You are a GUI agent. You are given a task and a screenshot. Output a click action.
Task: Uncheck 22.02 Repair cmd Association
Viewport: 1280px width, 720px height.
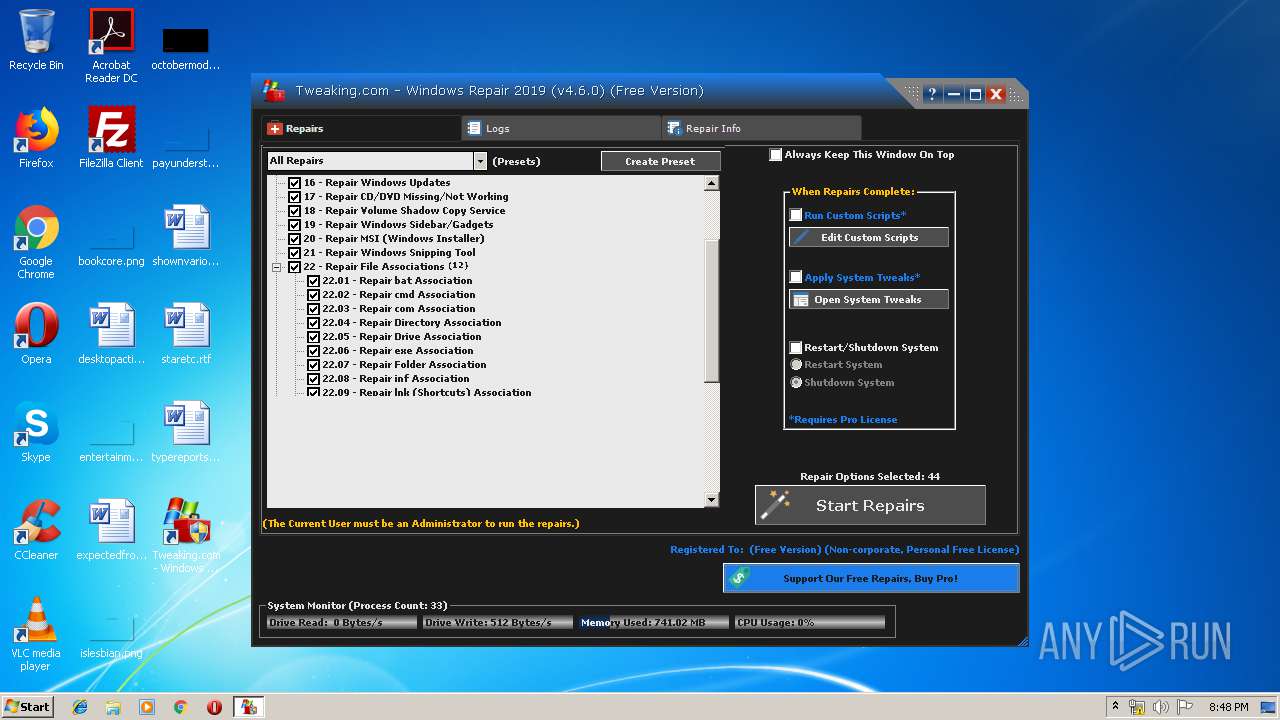click(x=313, y=295)
